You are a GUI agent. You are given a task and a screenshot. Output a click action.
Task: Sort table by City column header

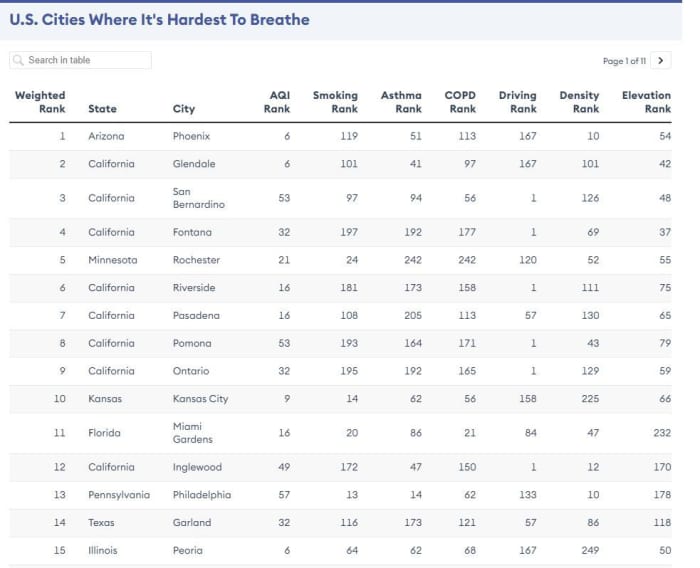click(x=183, y=109)
